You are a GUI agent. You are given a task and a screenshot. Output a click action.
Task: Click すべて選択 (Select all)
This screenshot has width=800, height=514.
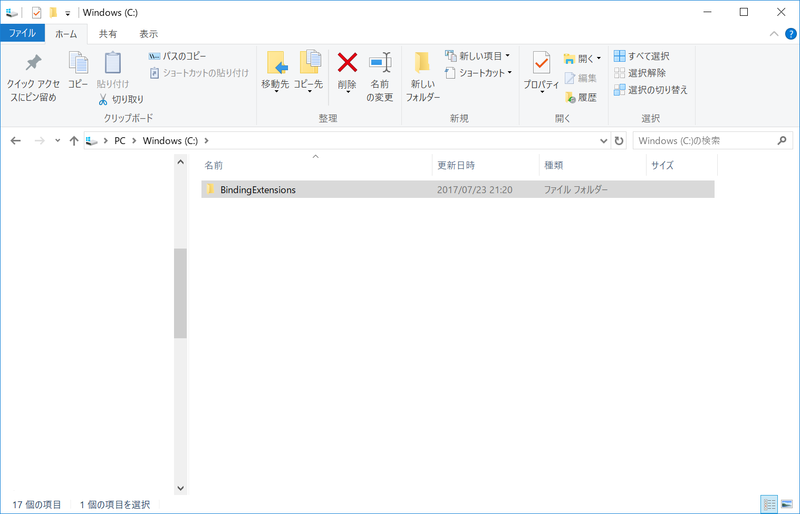[x=642, y=56]
